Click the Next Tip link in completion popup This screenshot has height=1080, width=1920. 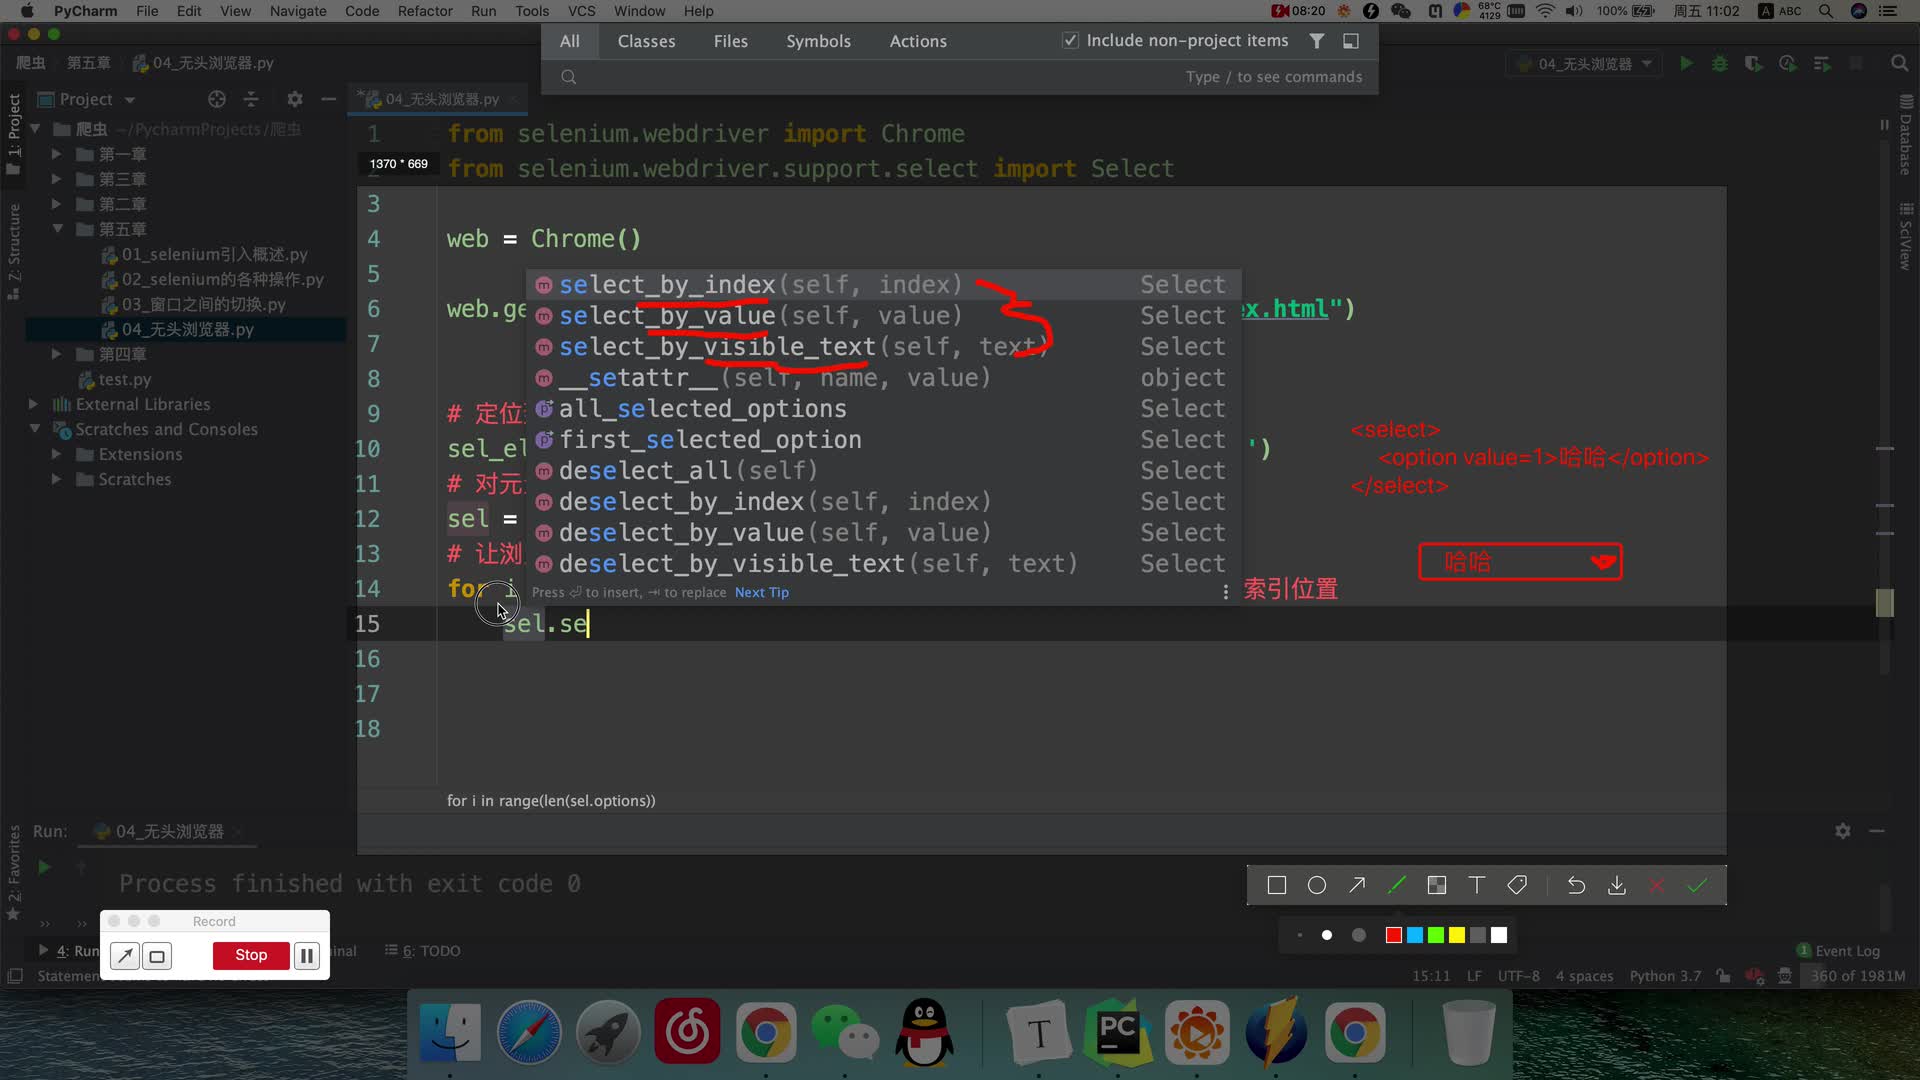click(762, 592)
